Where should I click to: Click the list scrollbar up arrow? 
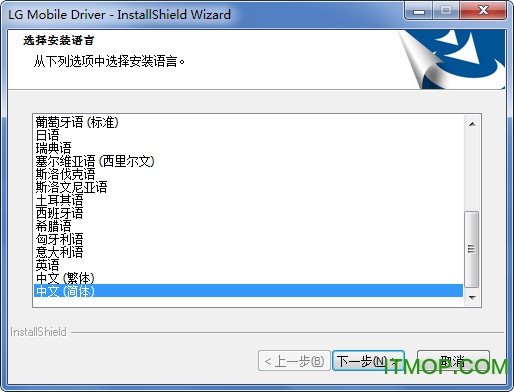coord(472,124)
